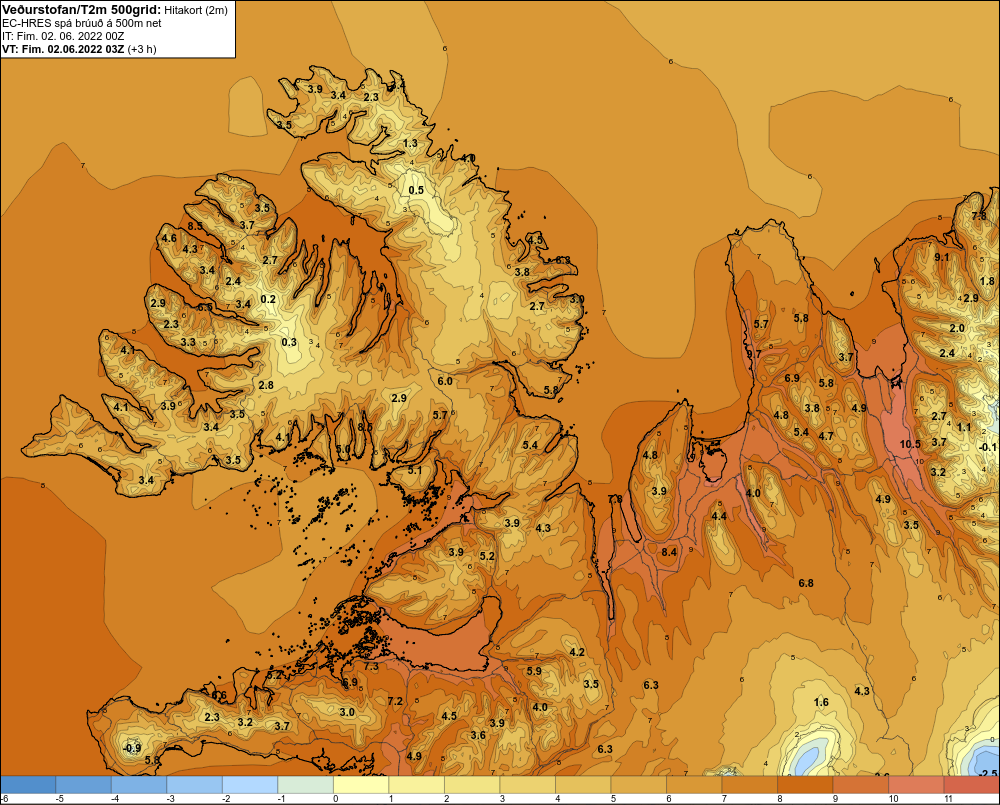Select the 7.3 temperature label
1000x805 pixels.
tap(371, 666)
